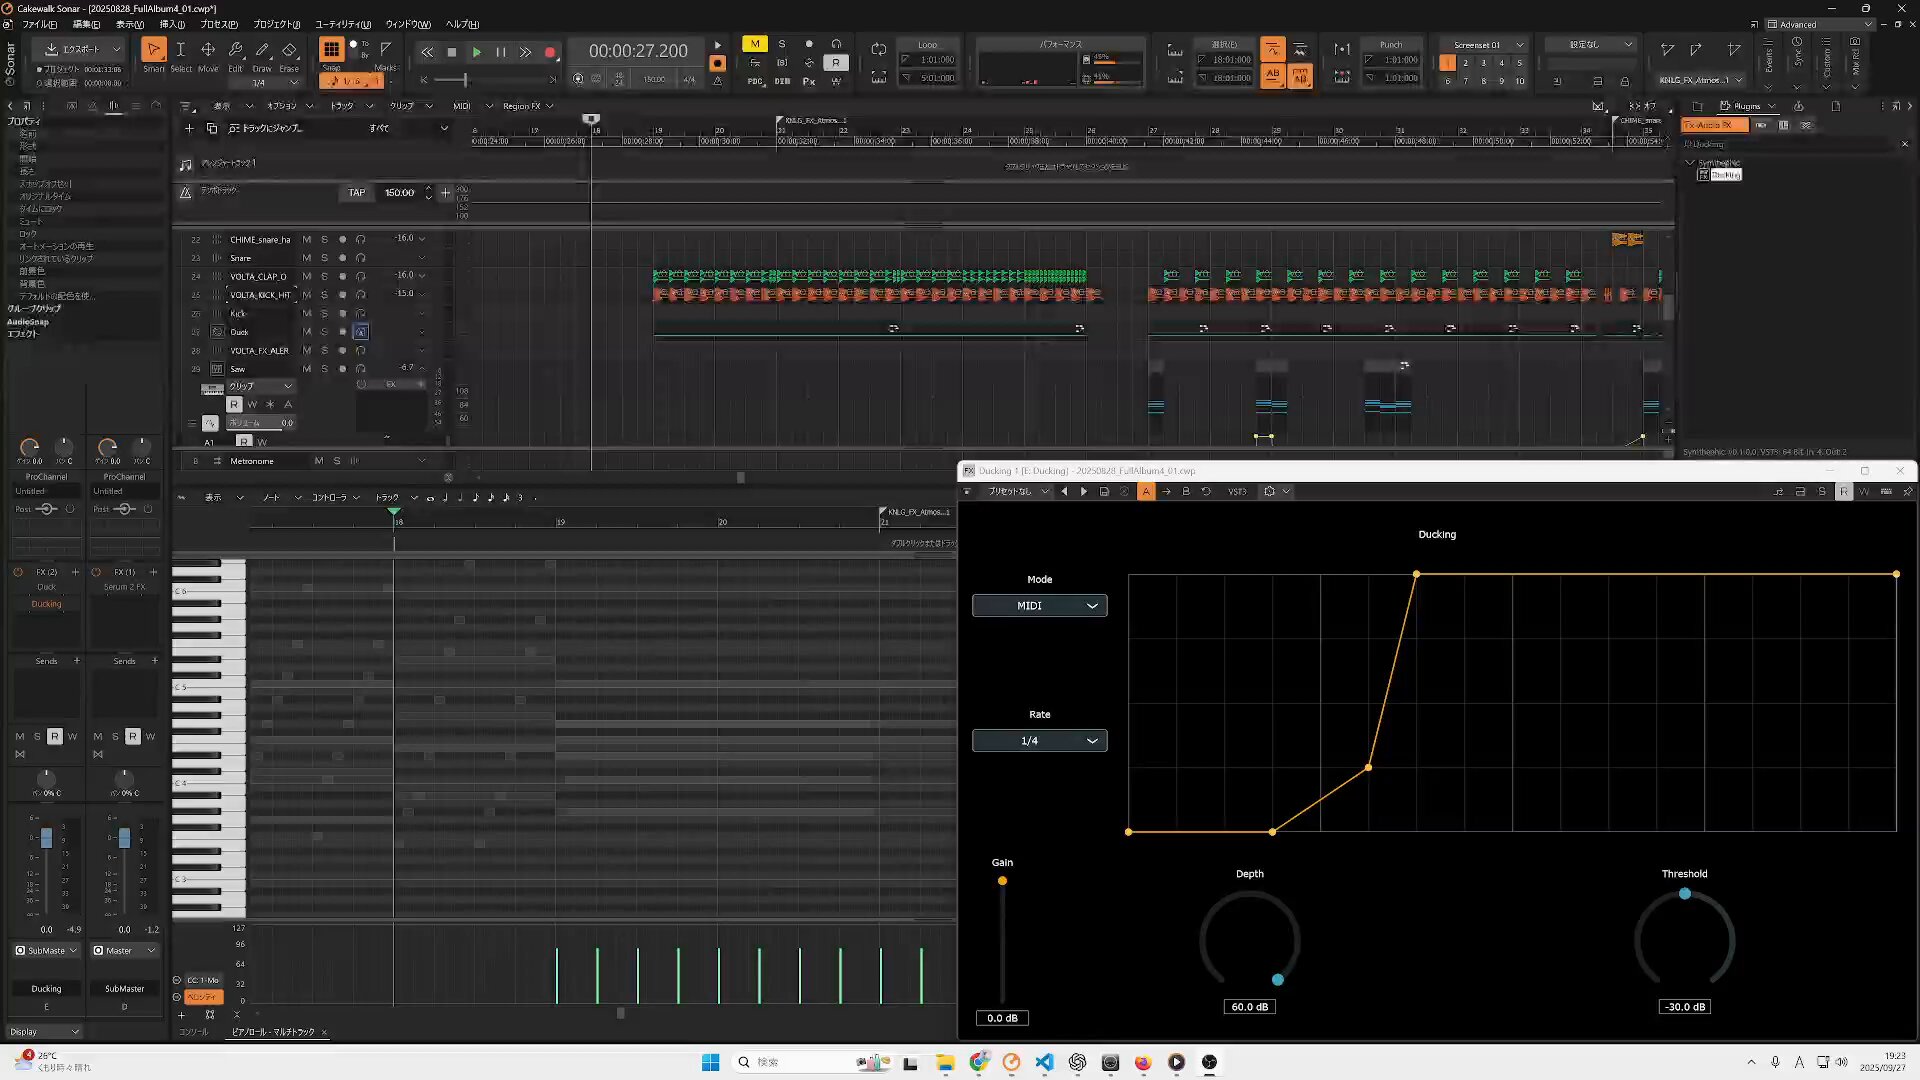Solo the VOLTA_CLAP_O track
The width and height of the screenshot is (1920, 1080).
[324, 276]
